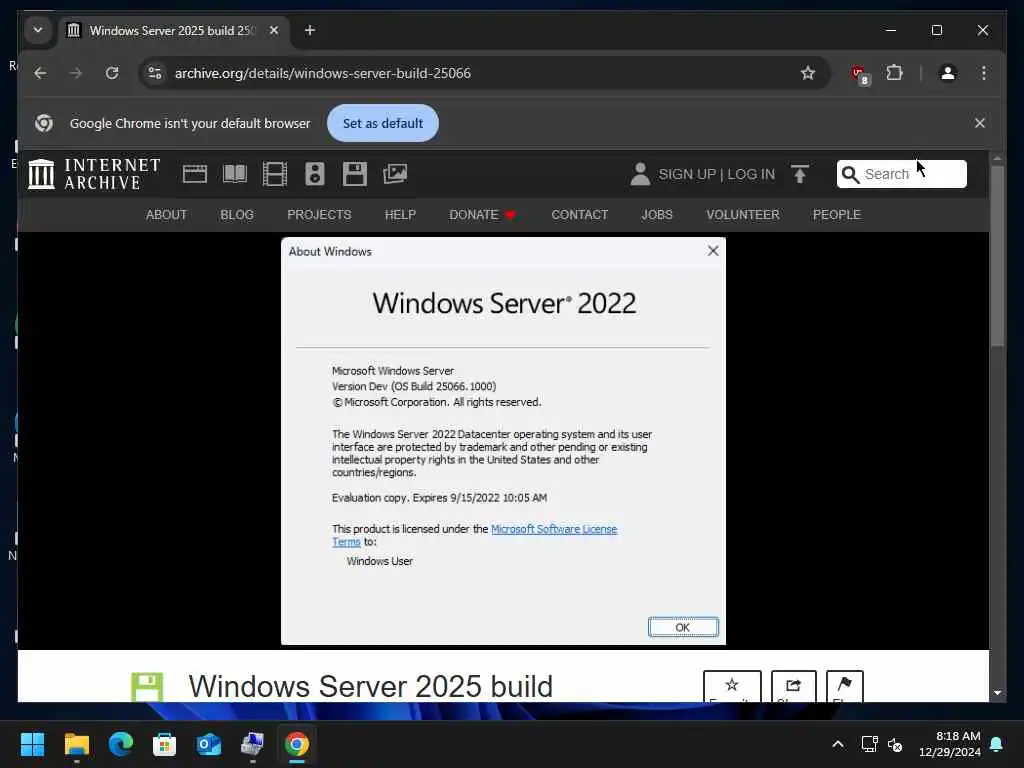Open Server Manager taskbar icon
This screenshot has width=1024, height=768.
click(252, 744)
